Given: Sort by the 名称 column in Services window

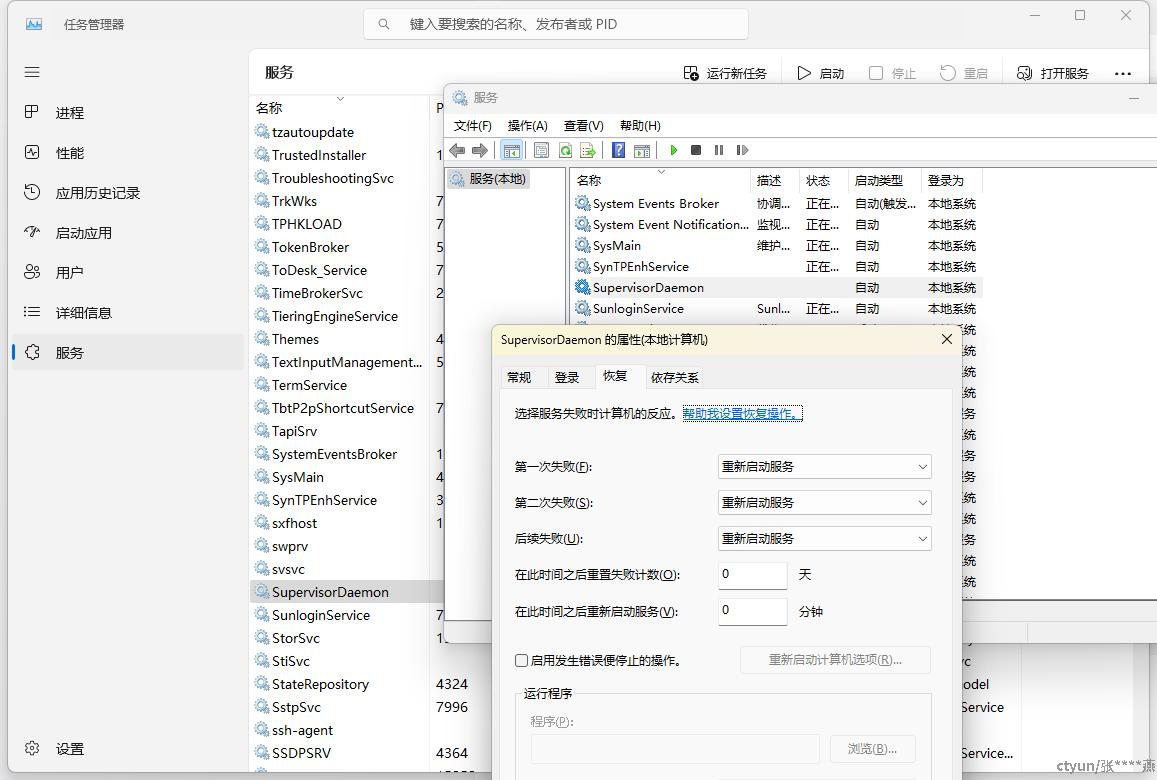Looking at the screenshot, I should coord(661,180).
